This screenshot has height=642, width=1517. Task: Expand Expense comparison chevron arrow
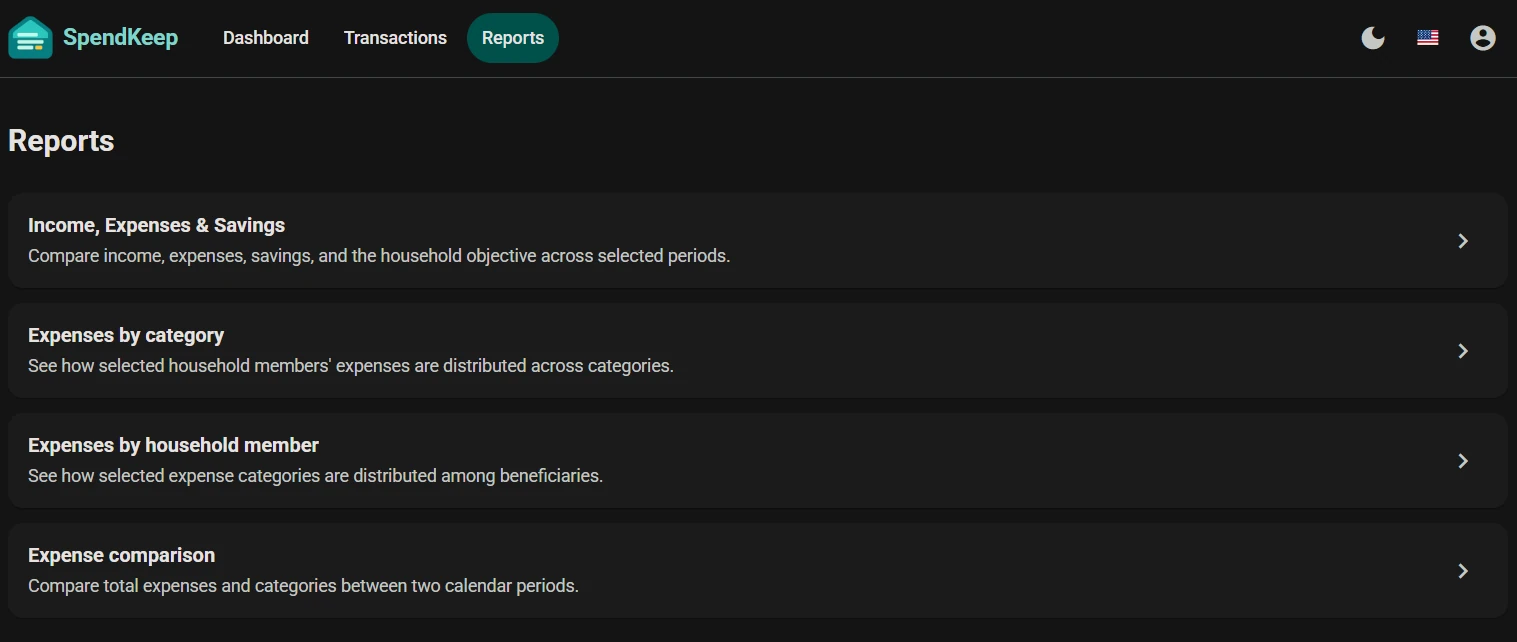tap(1463, 571)
